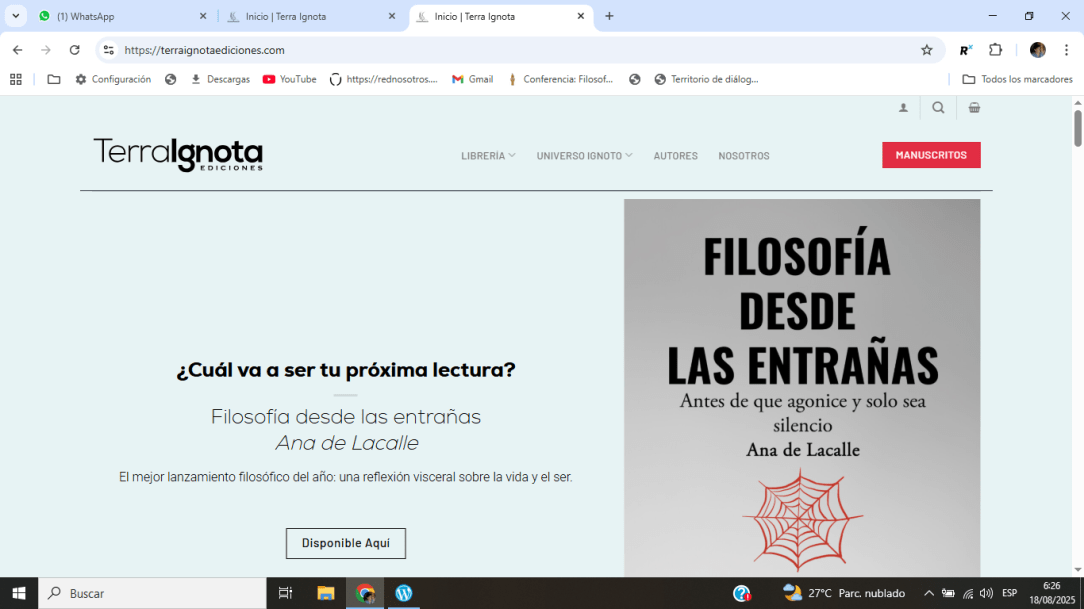Screen dimensions: 1084x609
Task: Open WordPress from the taskbar
Action: point(403,593)
